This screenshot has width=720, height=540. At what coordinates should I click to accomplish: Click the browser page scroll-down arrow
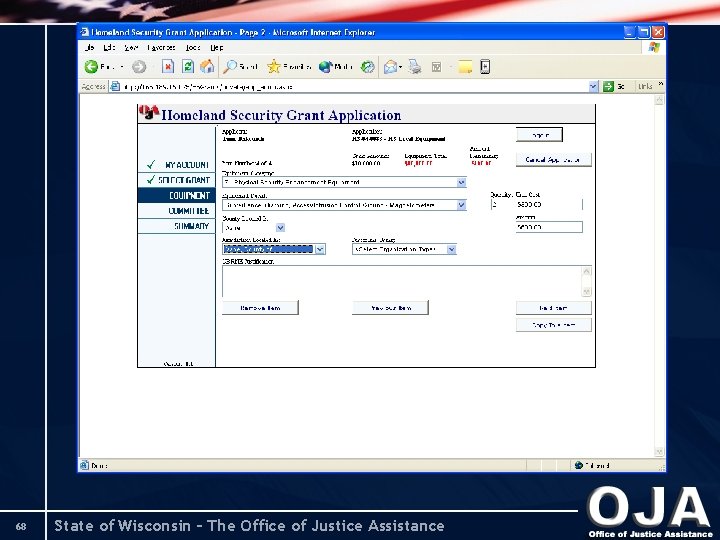(659, 452)
